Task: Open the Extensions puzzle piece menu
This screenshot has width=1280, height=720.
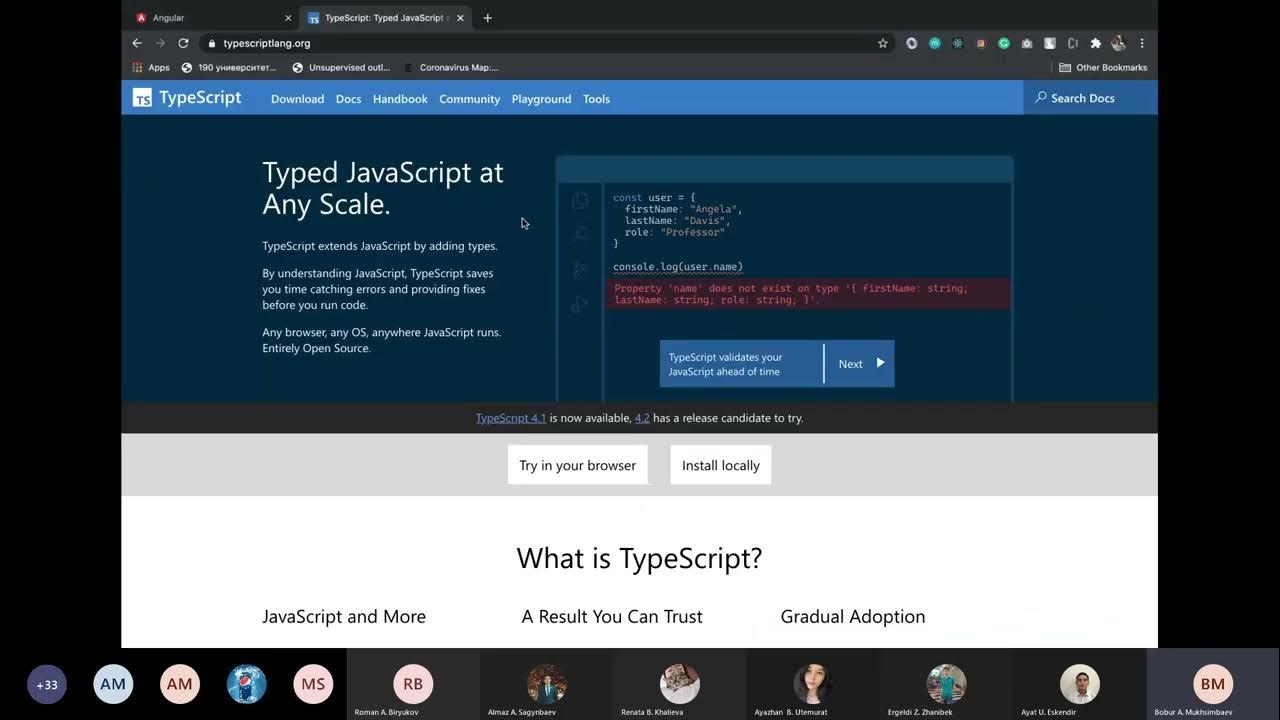Action: 1096,43
